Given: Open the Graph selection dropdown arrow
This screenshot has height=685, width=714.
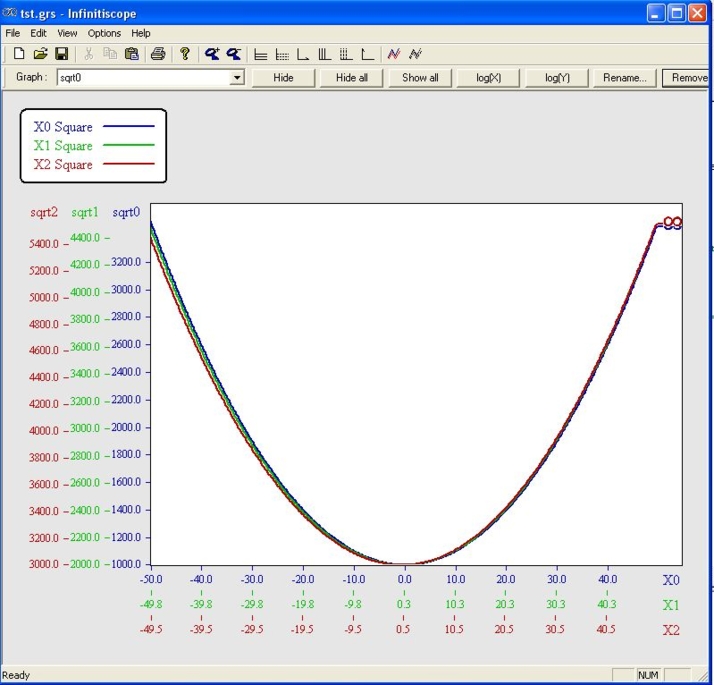Looking at the screenshot, I should coord(237,77).
